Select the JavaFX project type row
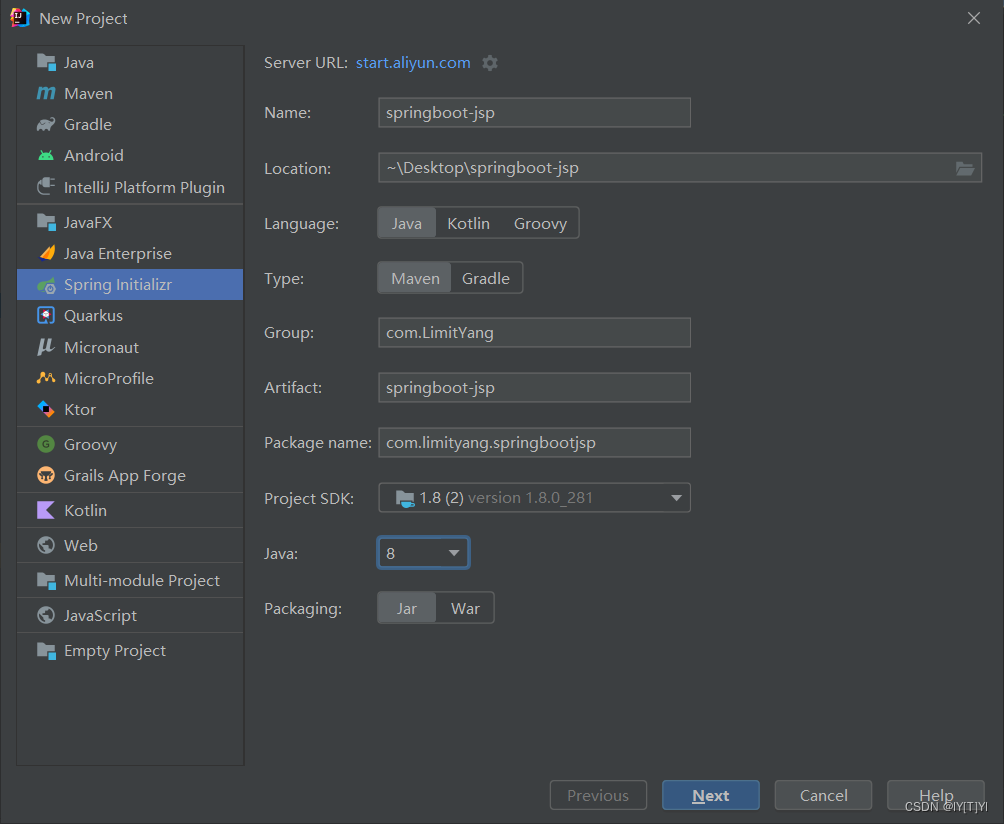Viewport: 1004px width, 824px height. coord(130,222)
